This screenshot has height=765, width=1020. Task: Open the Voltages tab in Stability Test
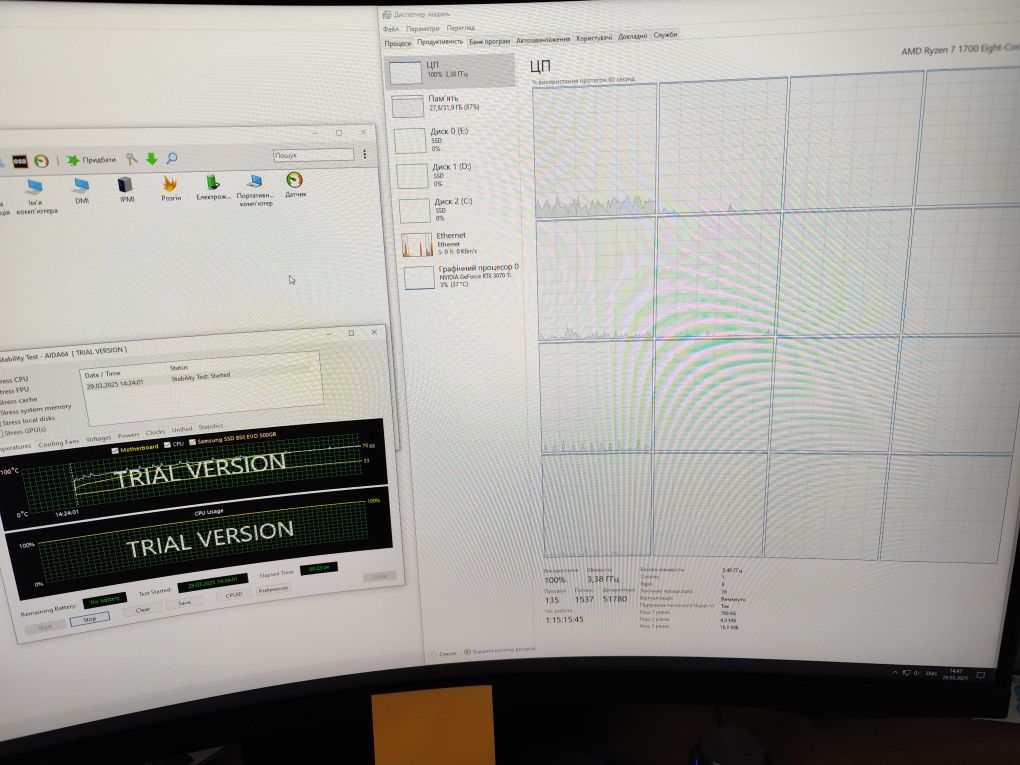coord(98,438)
